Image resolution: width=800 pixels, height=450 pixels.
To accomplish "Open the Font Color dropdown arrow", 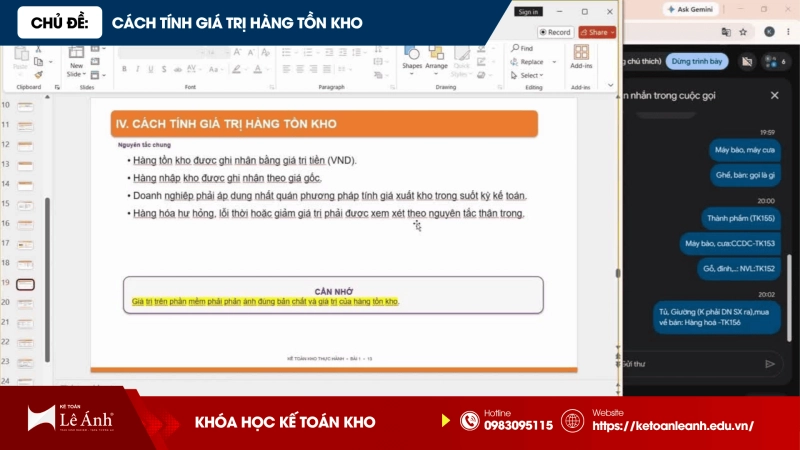I will pyautogui.click(x=267, y=69).
